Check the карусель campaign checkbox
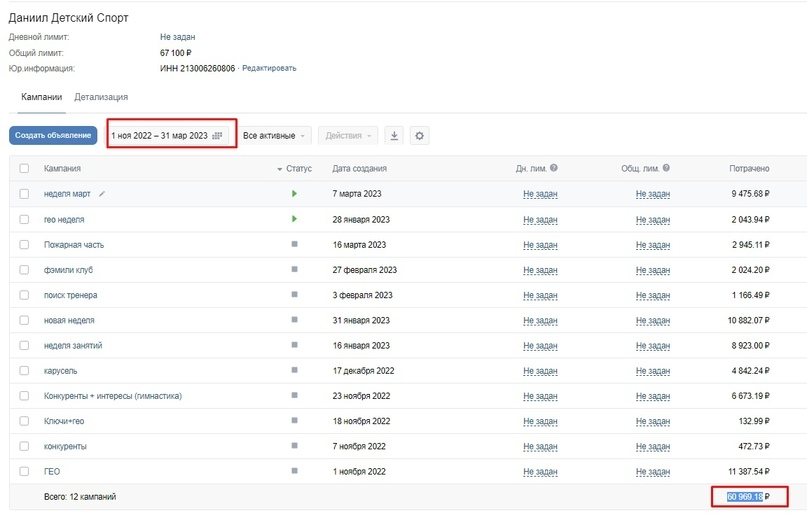This screenshot has height=520, width=807. 24,371
